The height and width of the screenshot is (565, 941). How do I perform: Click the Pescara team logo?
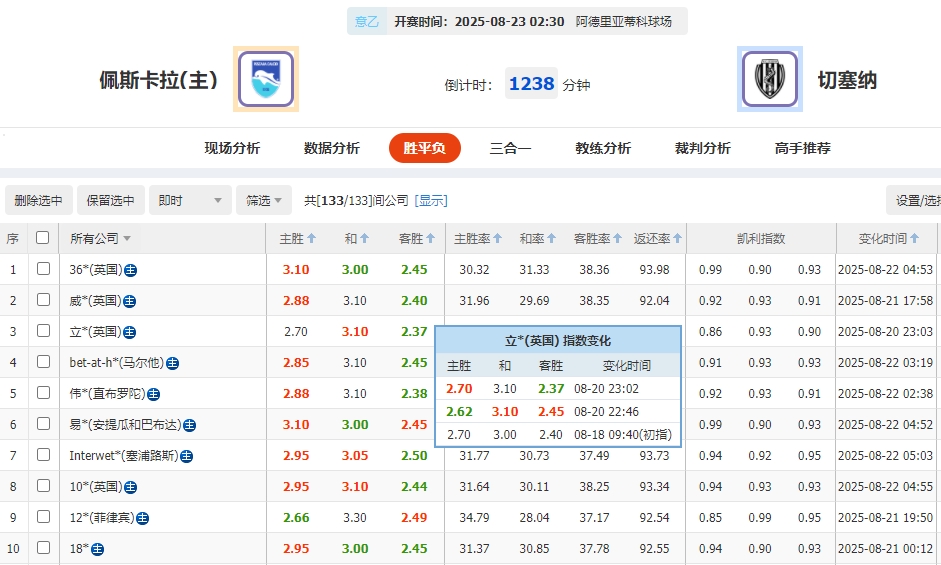(266, 79)
